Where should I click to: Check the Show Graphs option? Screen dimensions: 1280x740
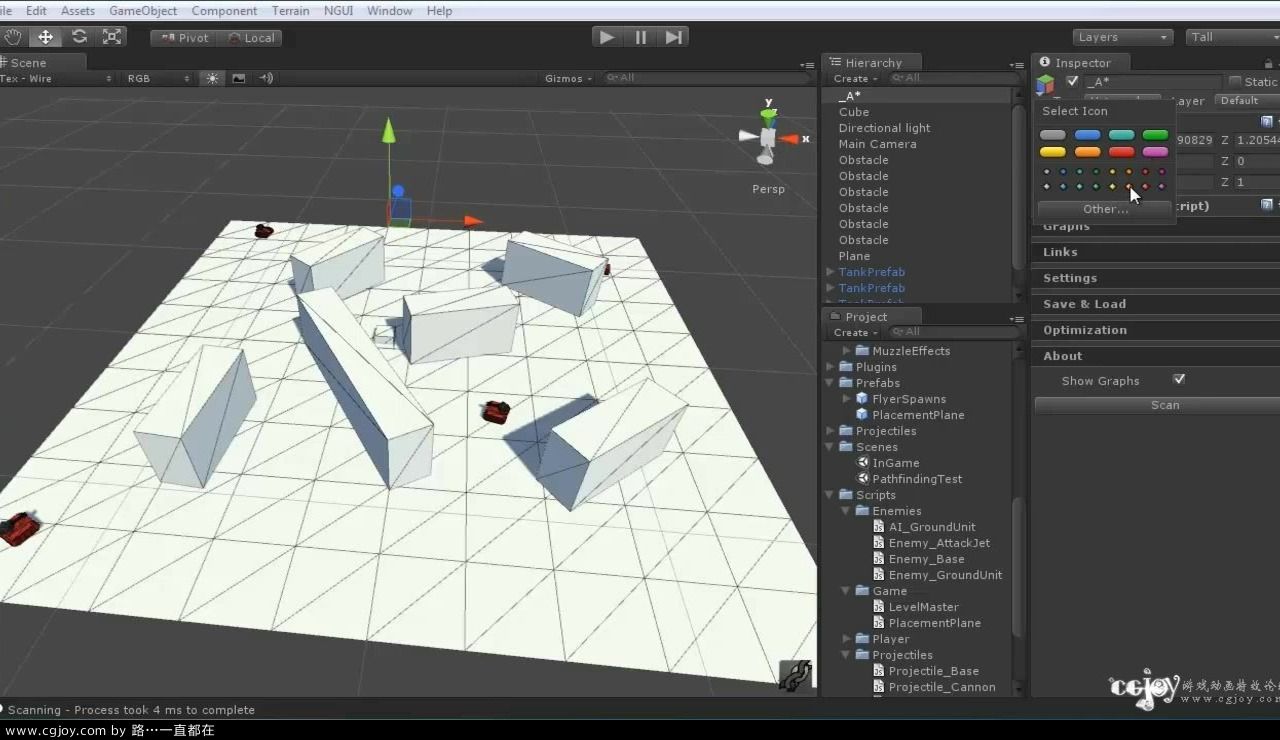click(1179, 379)
